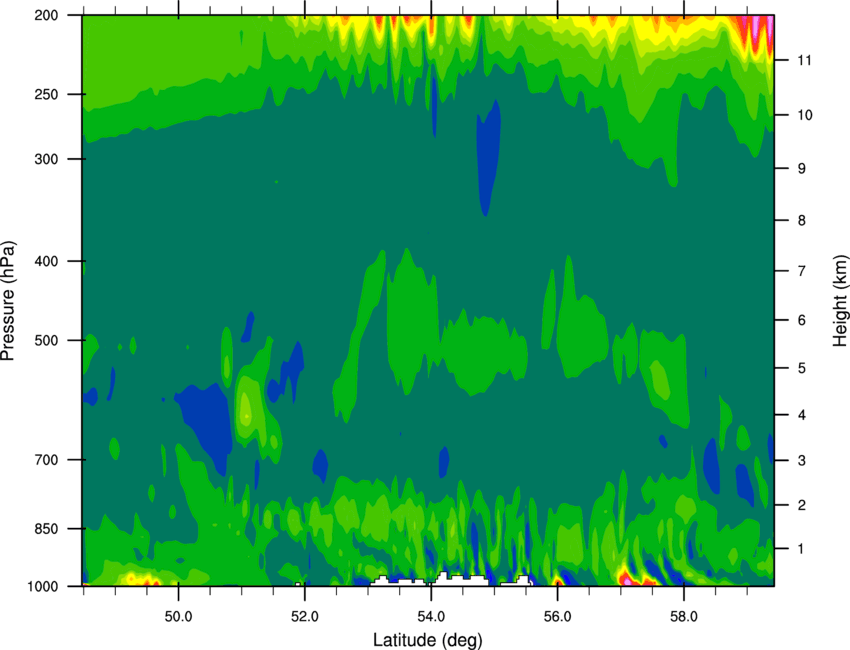This screenshot has height=650, width=850.
Task: Click the 7 km height label
Action: coord(801,271)
